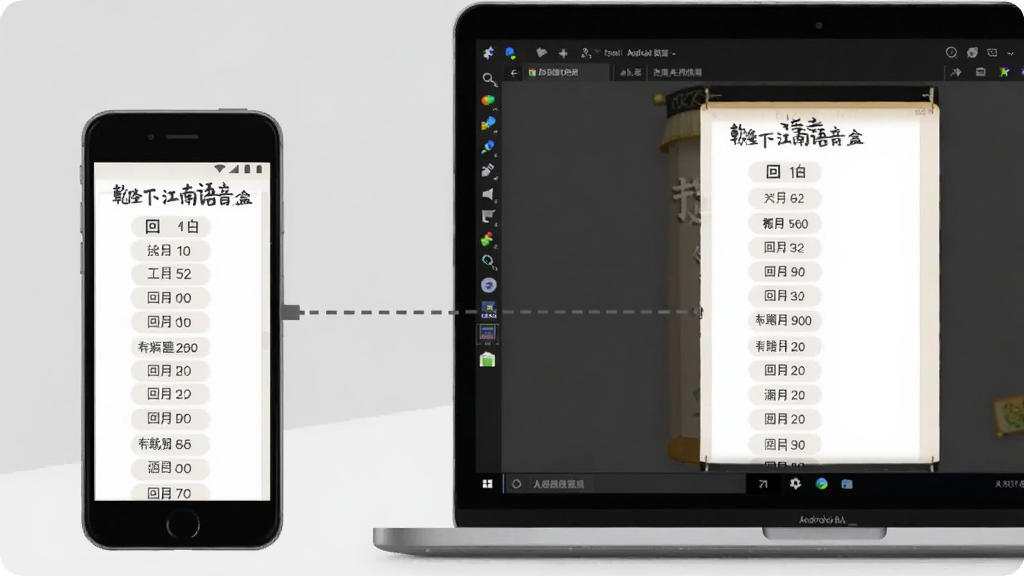Image resolution: width=1024 pixels, height=576 pixels.
Task: Select the framed picture thumbnail in sidebar
Action: 487,334
